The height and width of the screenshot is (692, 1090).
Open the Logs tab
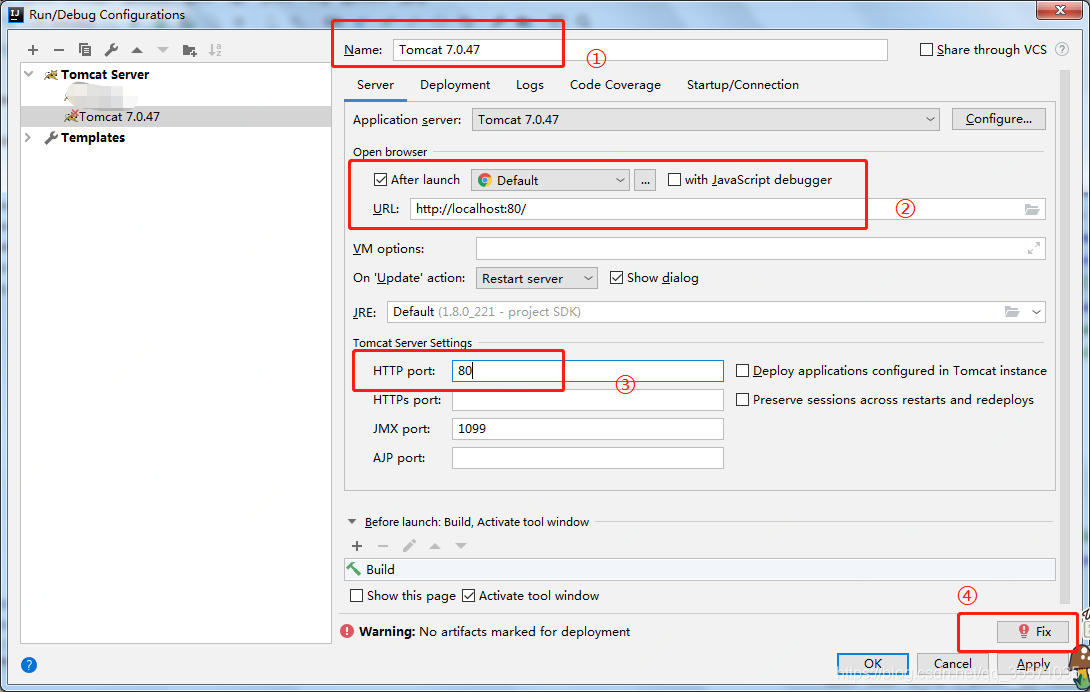[530, 85]
